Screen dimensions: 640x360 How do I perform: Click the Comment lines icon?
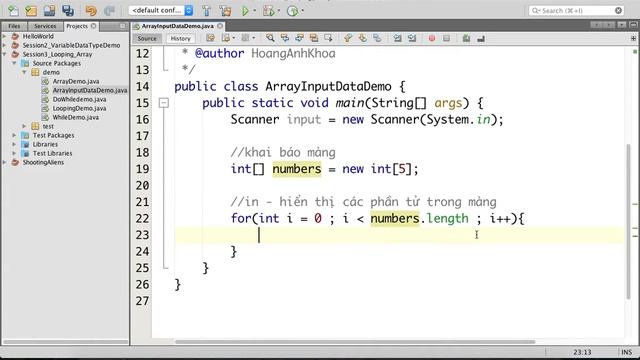[x=466, y=38]
